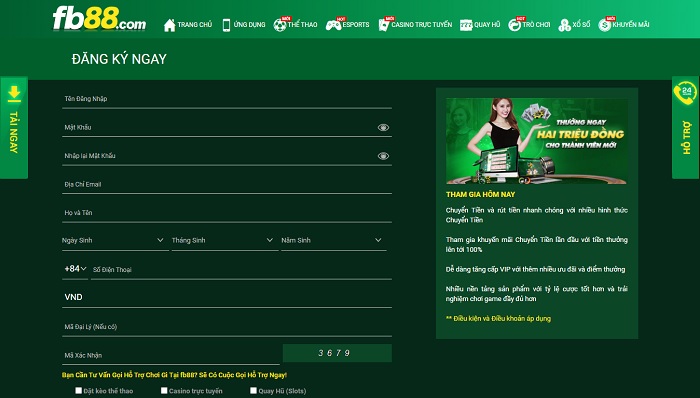Image resolution: width=700 pixels, height=398 pixels.
Task: Open the gamepad Esports icon
Action: [x=333, y=25]
